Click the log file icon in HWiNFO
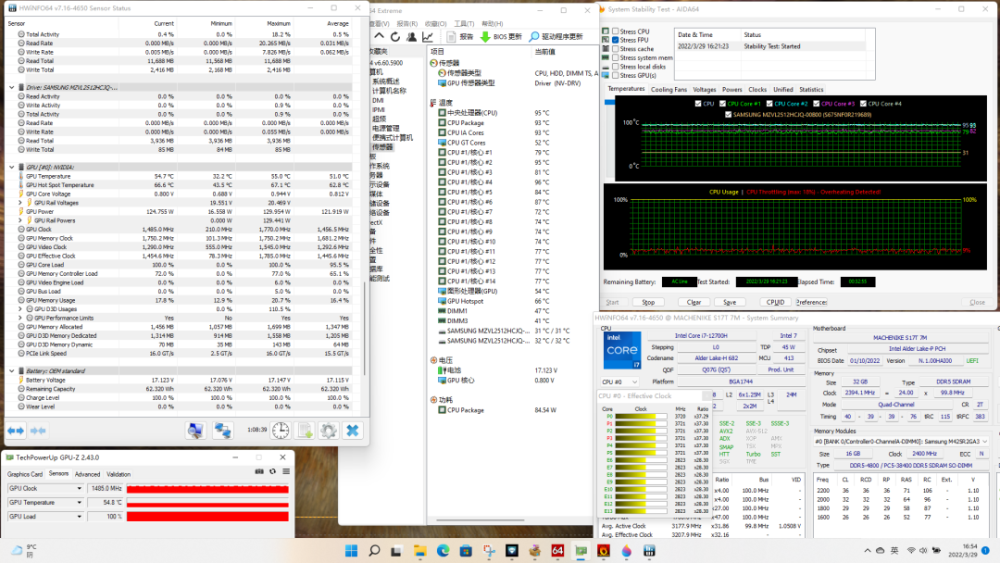Image resolution: width=1000 pixels, height=563 pixels. pos(304,430)
